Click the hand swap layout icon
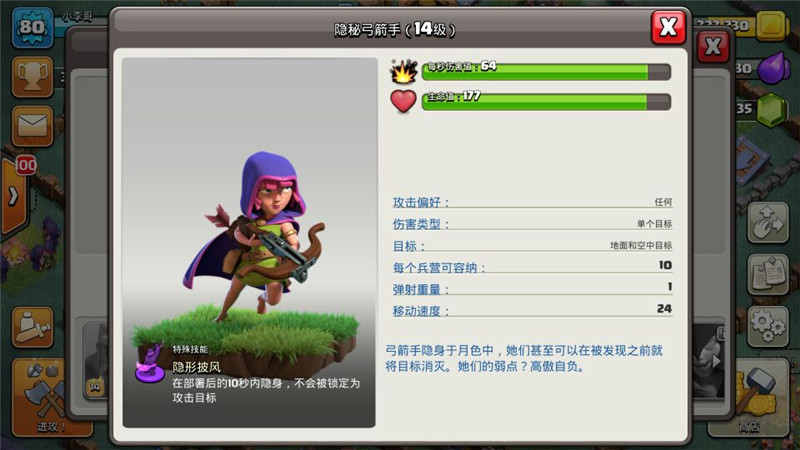Image resolution: width=800 pixels, height=450 pixels. point(768,222)
